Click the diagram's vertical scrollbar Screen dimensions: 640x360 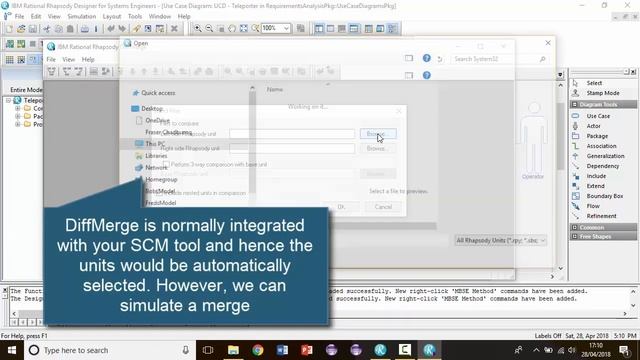point(560,176)
